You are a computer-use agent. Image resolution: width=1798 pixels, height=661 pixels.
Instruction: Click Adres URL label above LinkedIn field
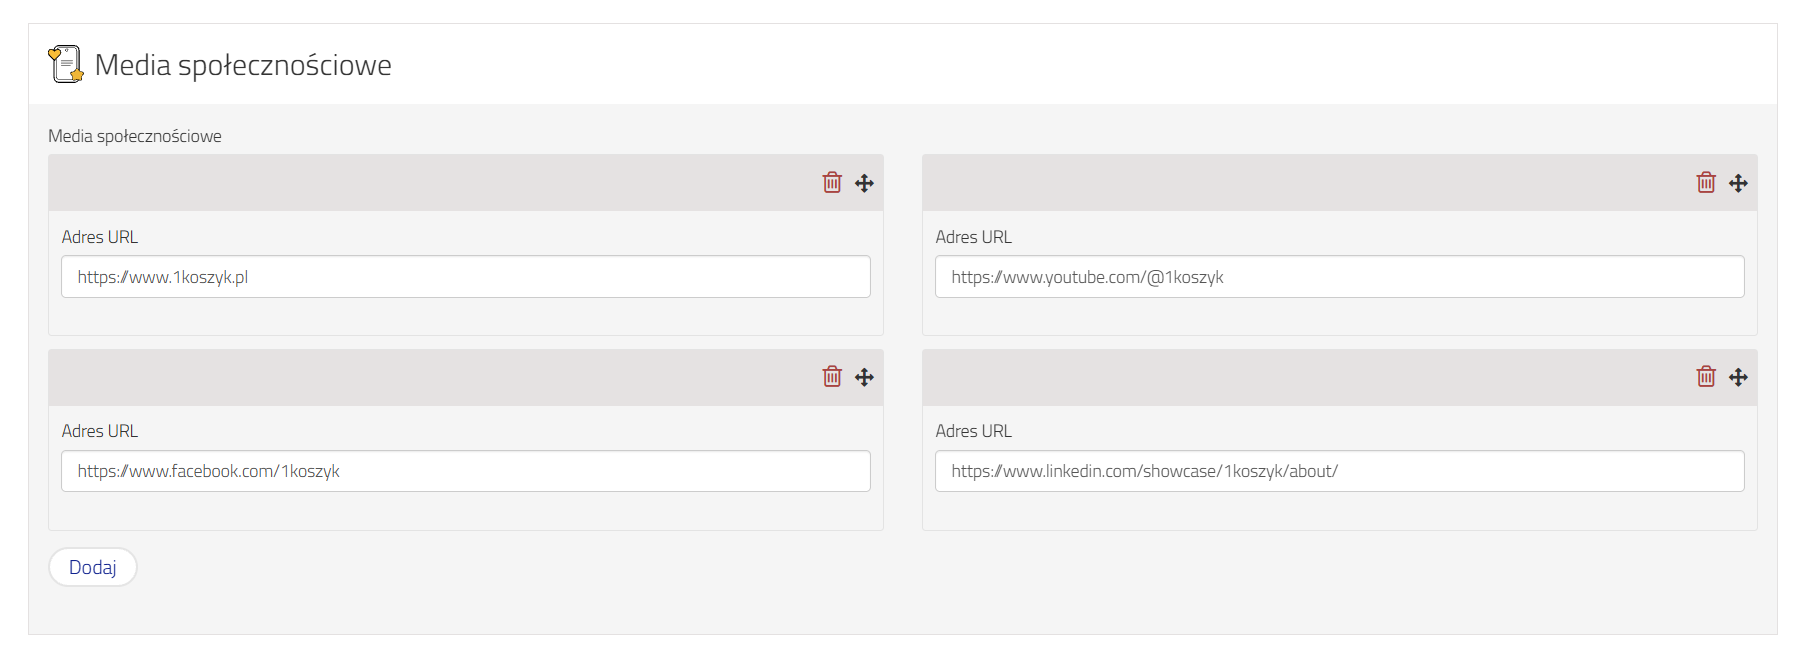click(x=973, y=431)
